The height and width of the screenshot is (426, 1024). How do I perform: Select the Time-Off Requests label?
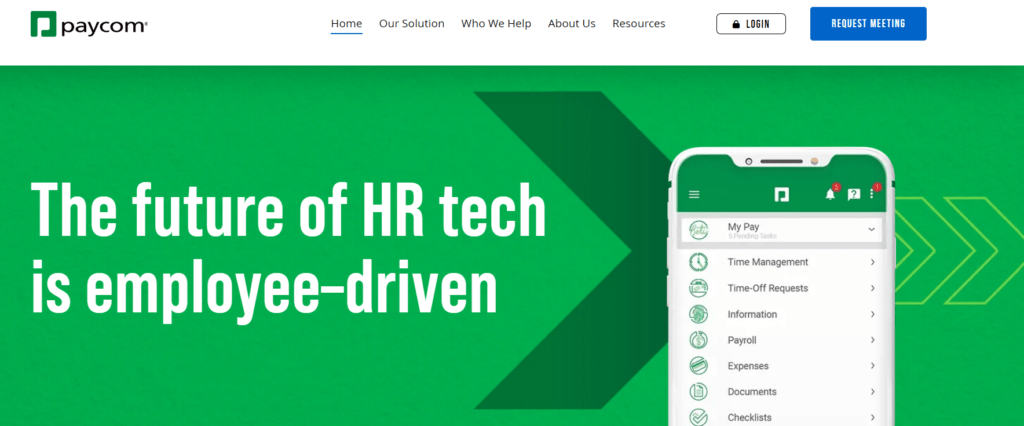[768, 288]
